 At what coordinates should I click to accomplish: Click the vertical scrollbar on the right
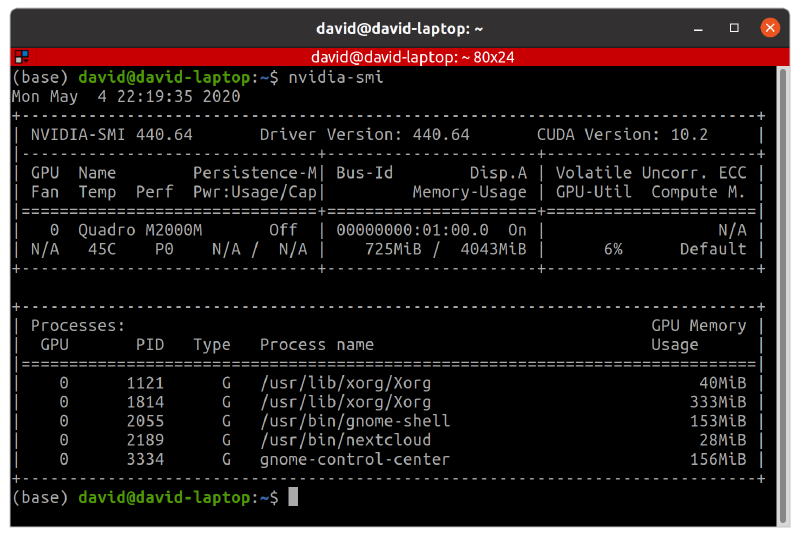[x=781, y=290]
